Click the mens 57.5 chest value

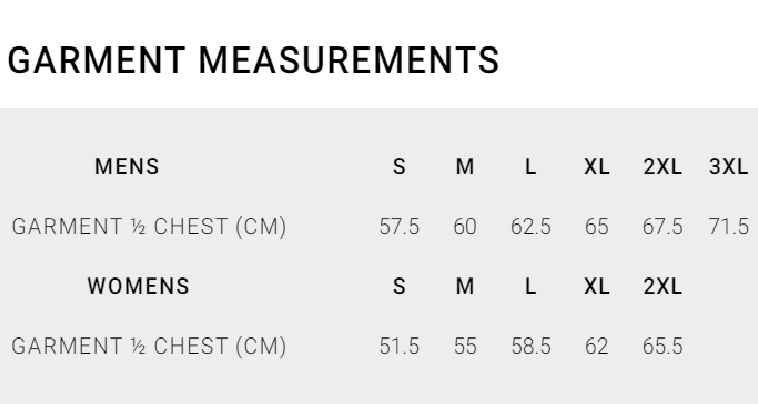tap(399, 227)
